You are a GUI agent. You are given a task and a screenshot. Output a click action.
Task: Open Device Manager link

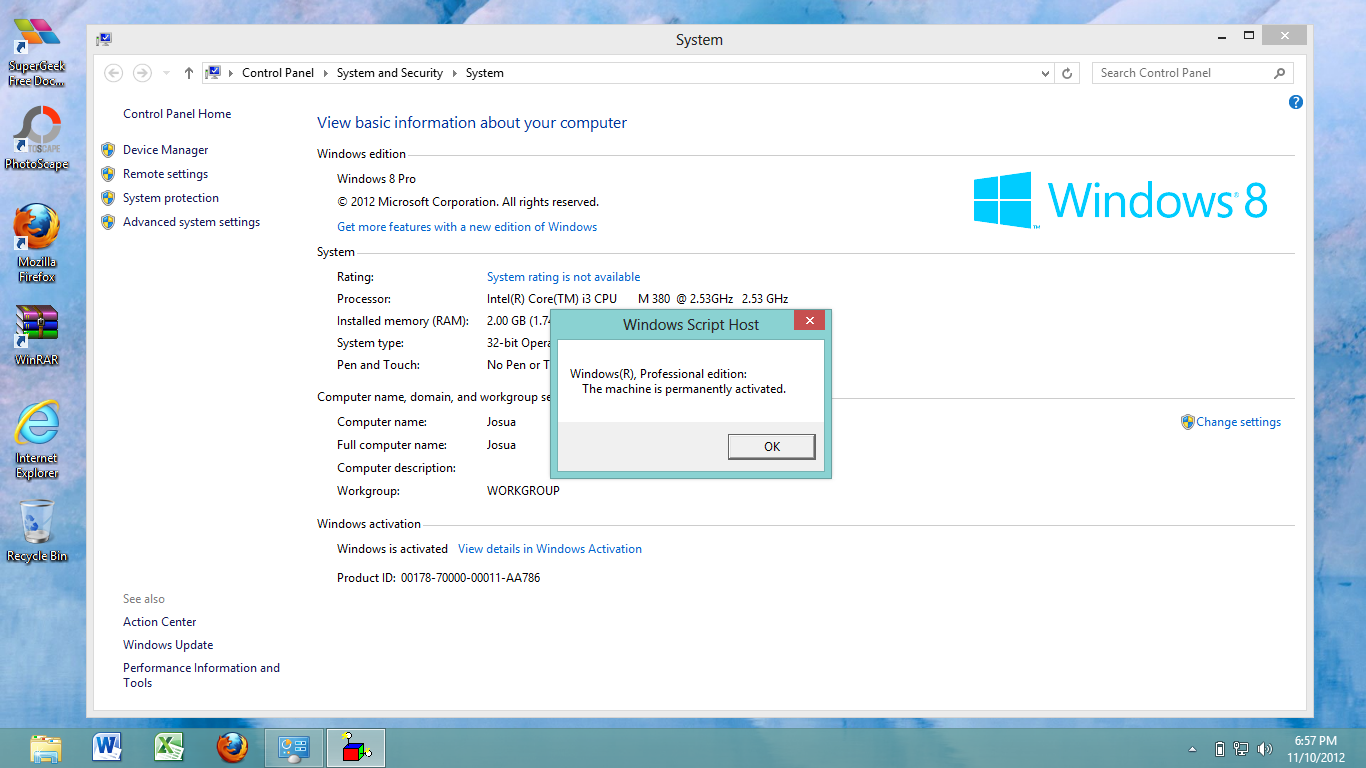pyautogui.click(x=166, y=150)
